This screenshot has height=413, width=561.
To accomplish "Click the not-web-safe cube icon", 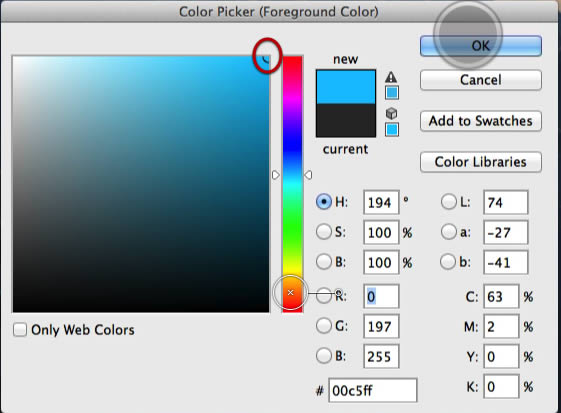I will pos(391,113).
